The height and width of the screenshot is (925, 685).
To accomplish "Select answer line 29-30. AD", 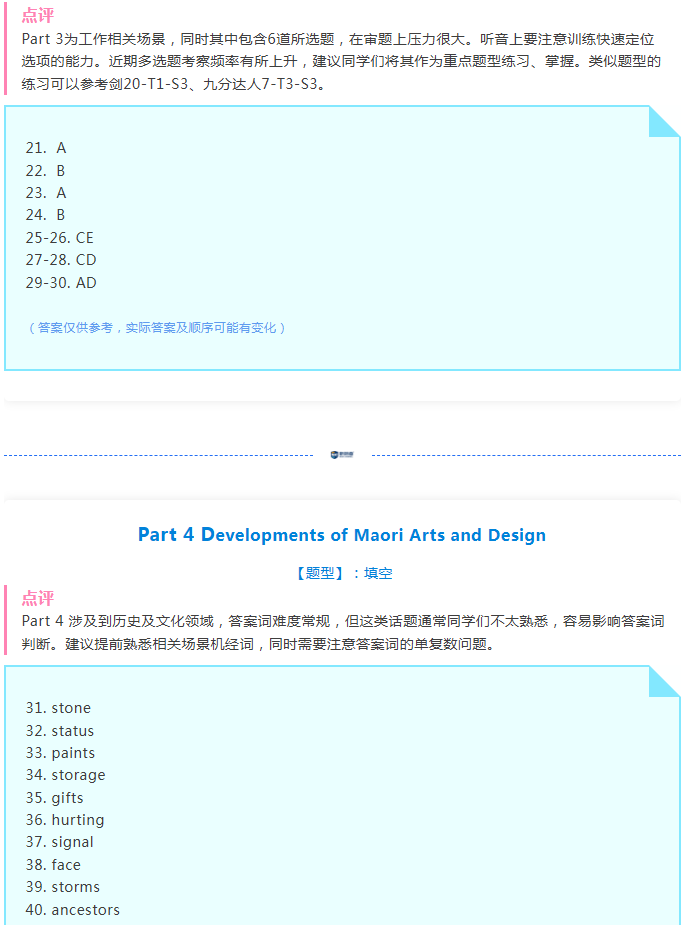I will coord(61,283).
